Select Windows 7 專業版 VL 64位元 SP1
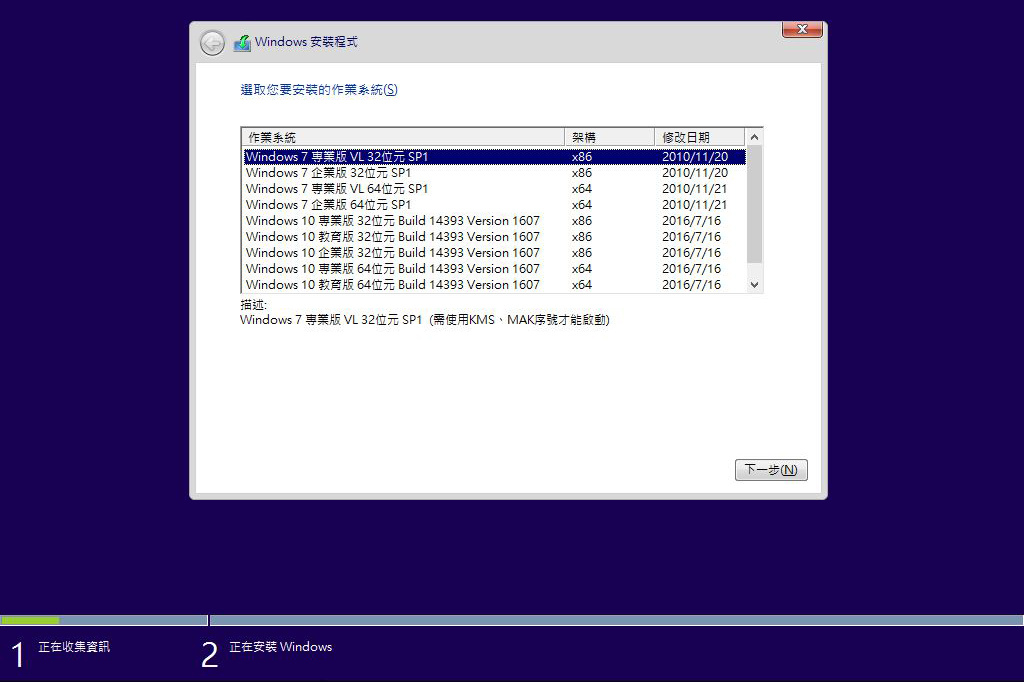 (494, 189)
